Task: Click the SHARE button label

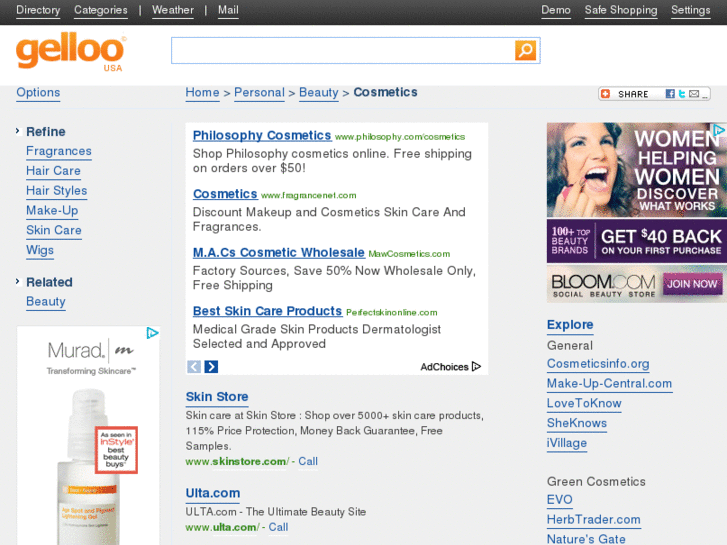Action: pyautogui.click(x=633, y=94)
